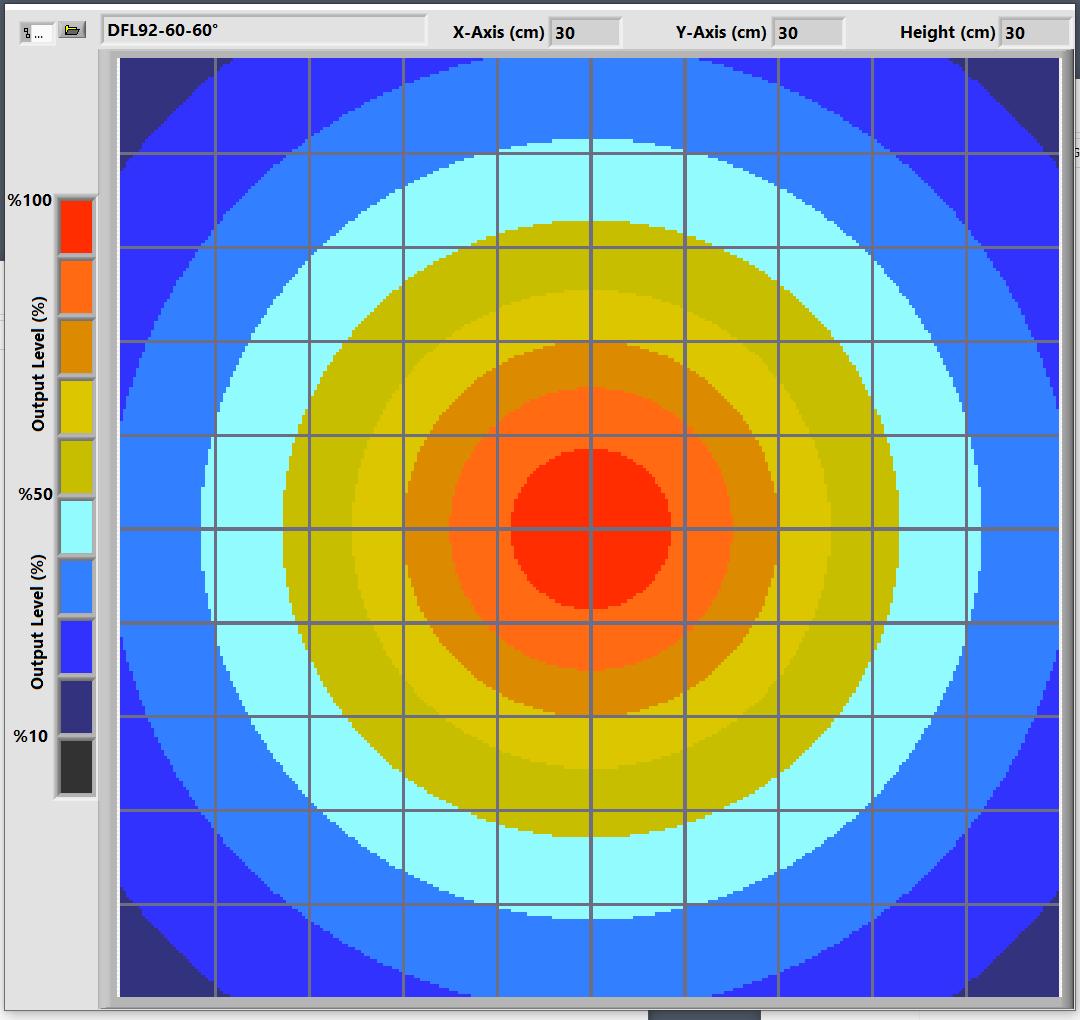Pick the pure blue legend swatch
The width and height of the screenshot is (1080, 1020).
point(76,647)
